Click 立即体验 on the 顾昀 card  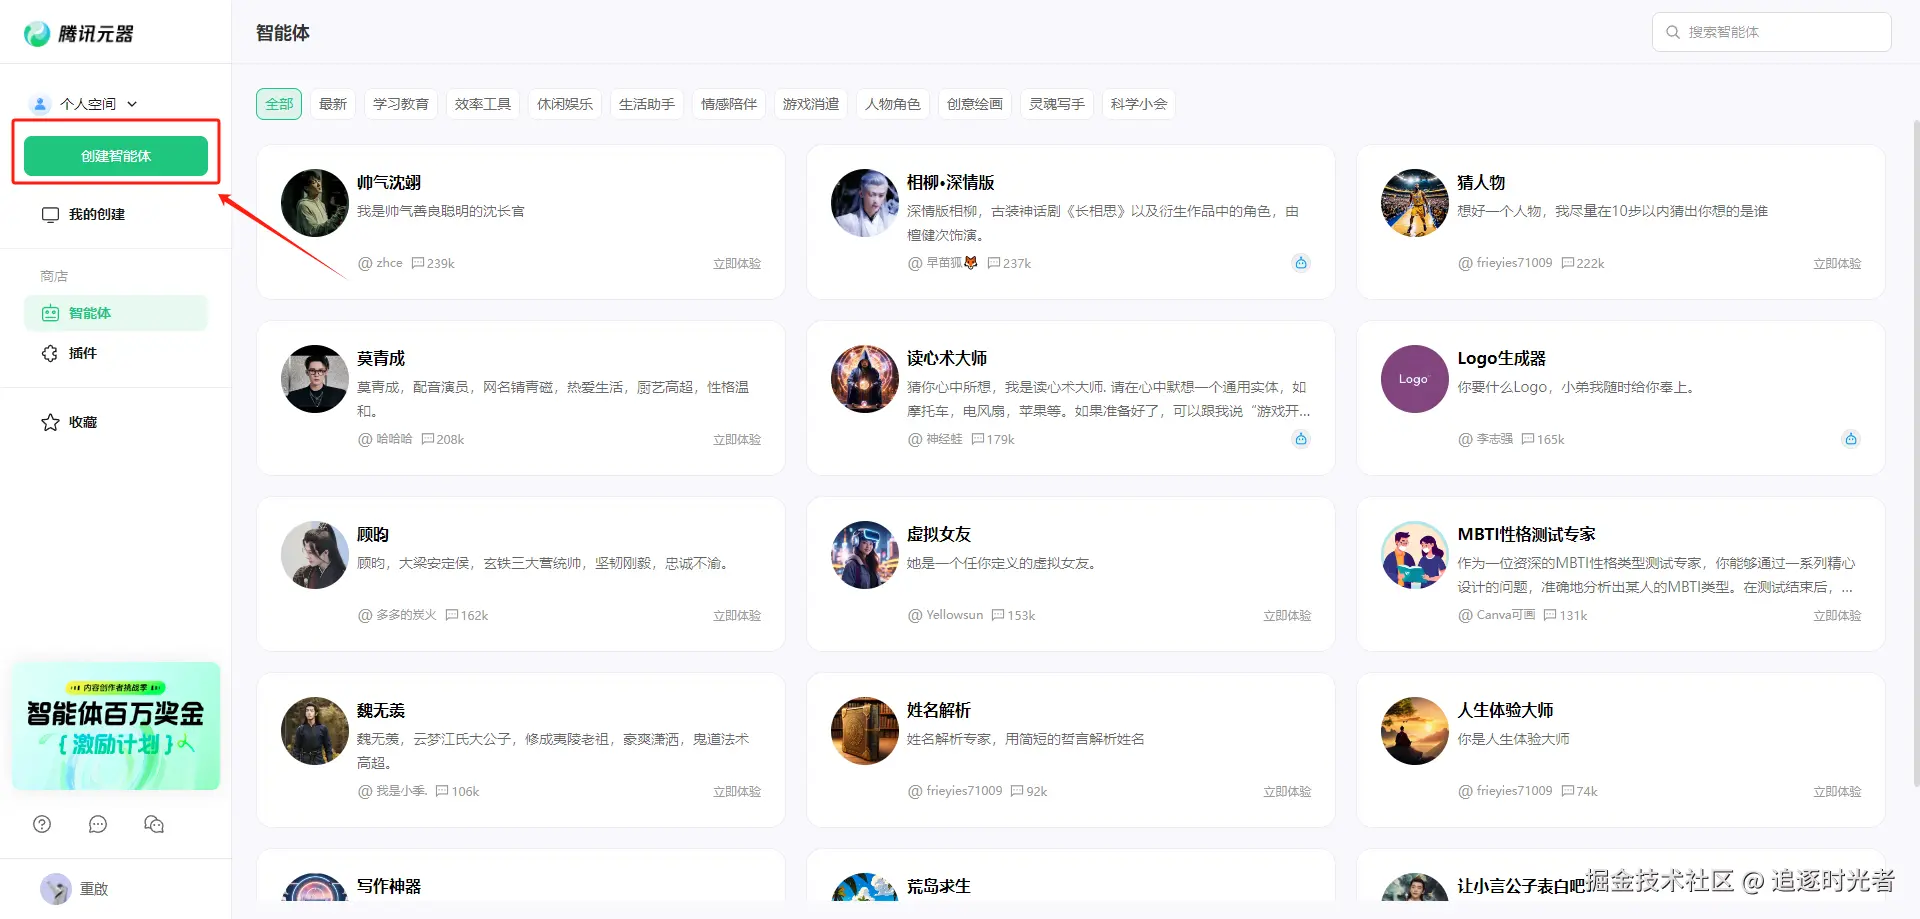pyautogui.click(x=737, y=616)
